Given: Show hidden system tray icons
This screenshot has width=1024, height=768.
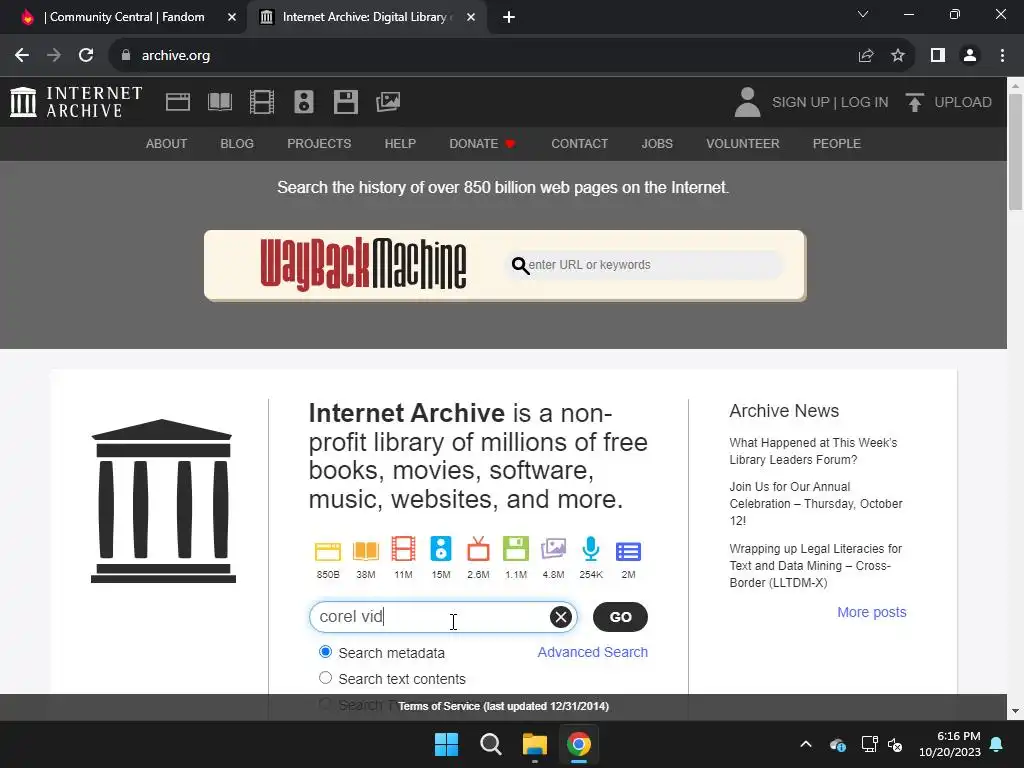Looking at the screenshot, I should pyautogui.click(x=806, y=744).
